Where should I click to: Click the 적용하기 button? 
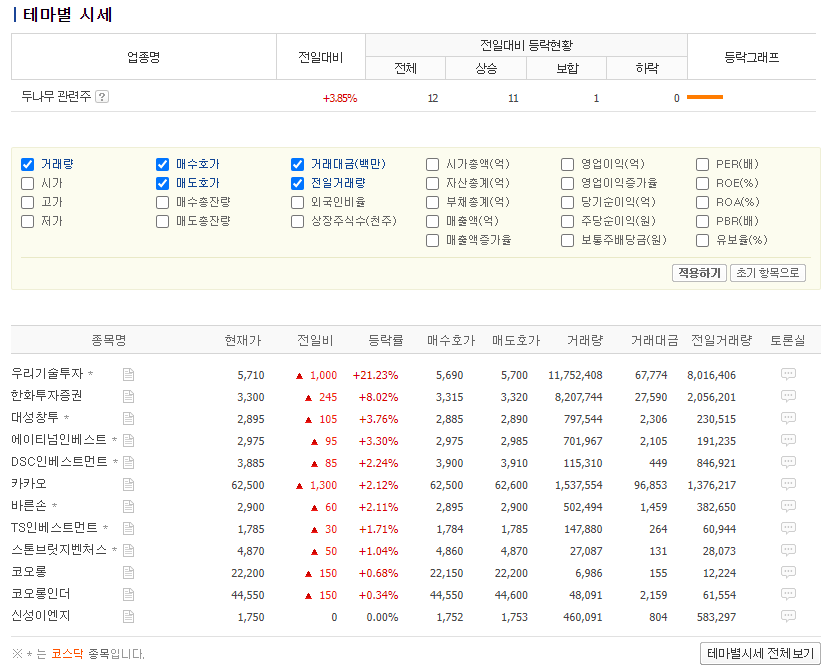click(699, 273)
